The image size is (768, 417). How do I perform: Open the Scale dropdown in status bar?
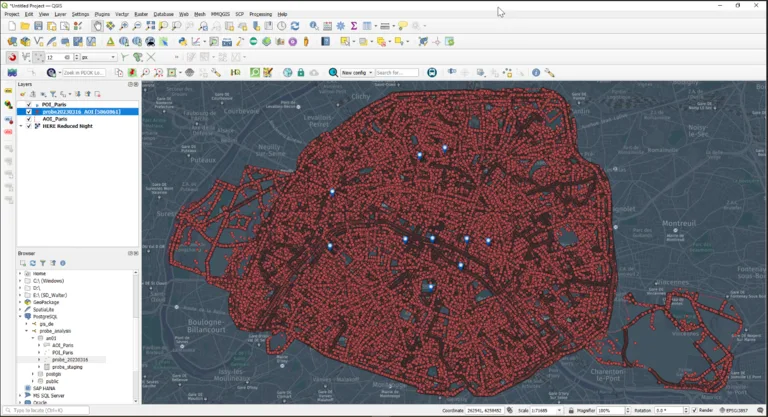(559, 410)
